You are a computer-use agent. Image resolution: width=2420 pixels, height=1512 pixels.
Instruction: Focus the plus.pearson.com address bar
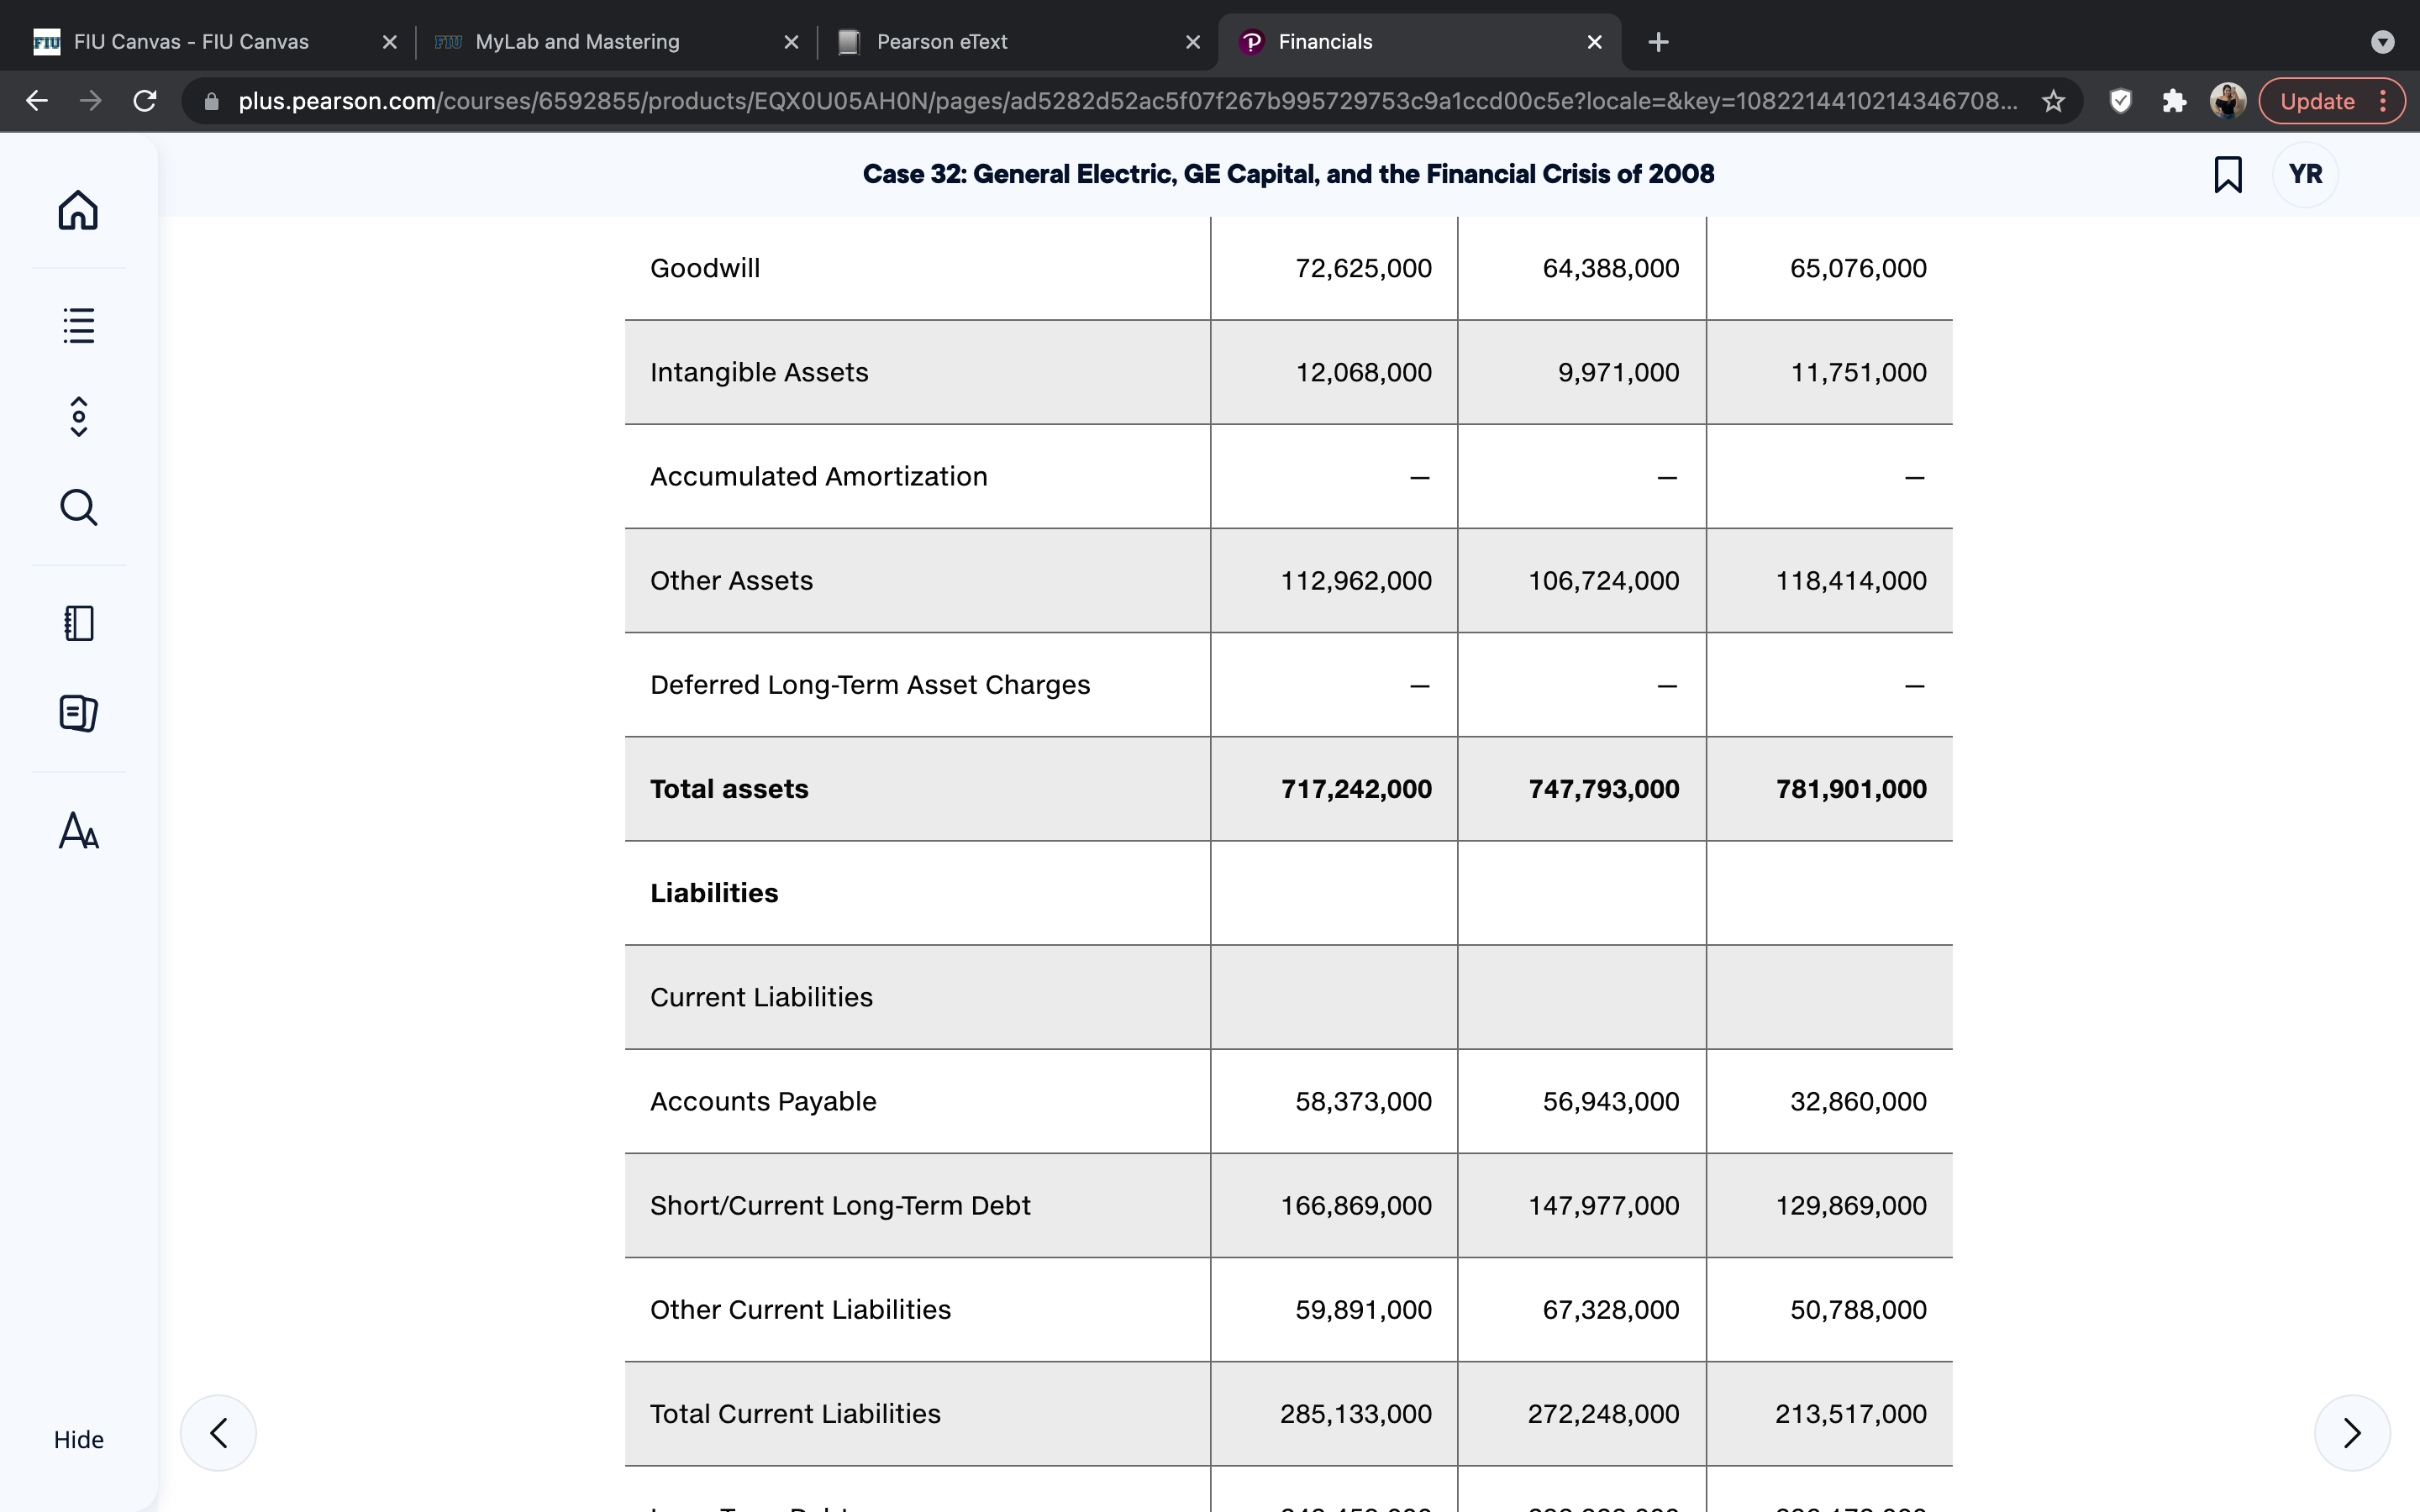pyautogui.click(x=1128, y=101)
